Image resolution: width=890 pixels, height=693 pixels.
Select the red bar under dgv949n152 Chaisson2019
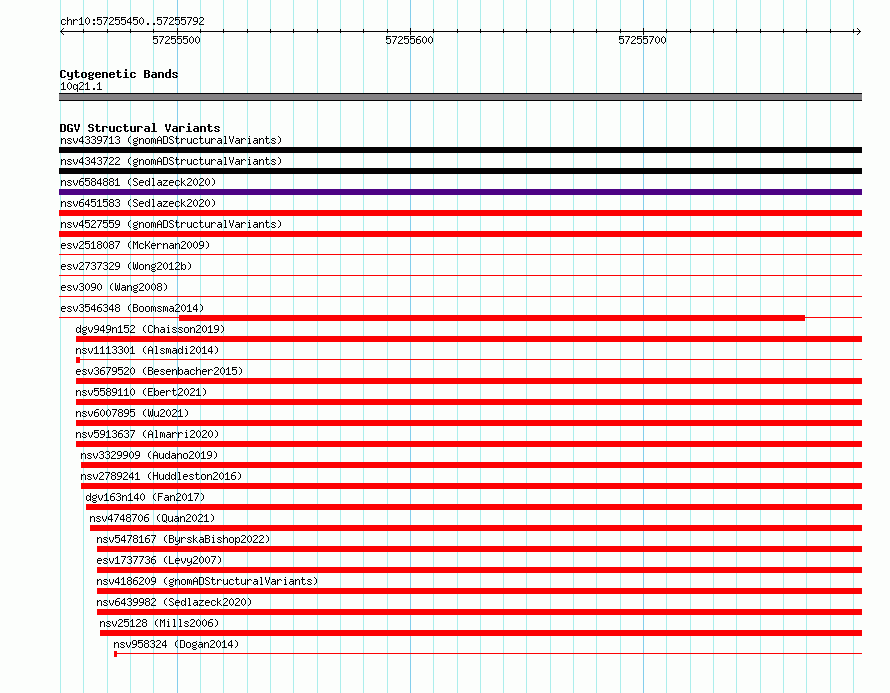(x=469, y=339)
